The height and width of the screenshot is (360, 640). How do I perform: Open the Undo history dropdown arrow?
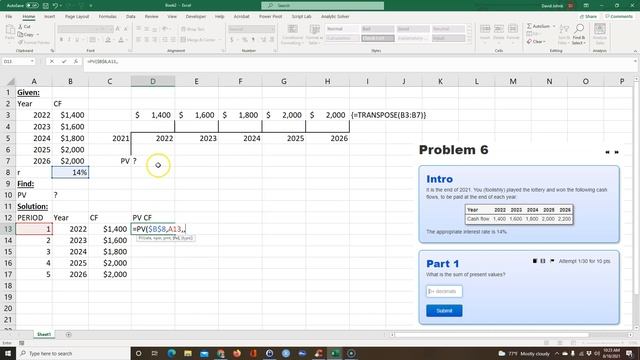click(x=61, y=6)
